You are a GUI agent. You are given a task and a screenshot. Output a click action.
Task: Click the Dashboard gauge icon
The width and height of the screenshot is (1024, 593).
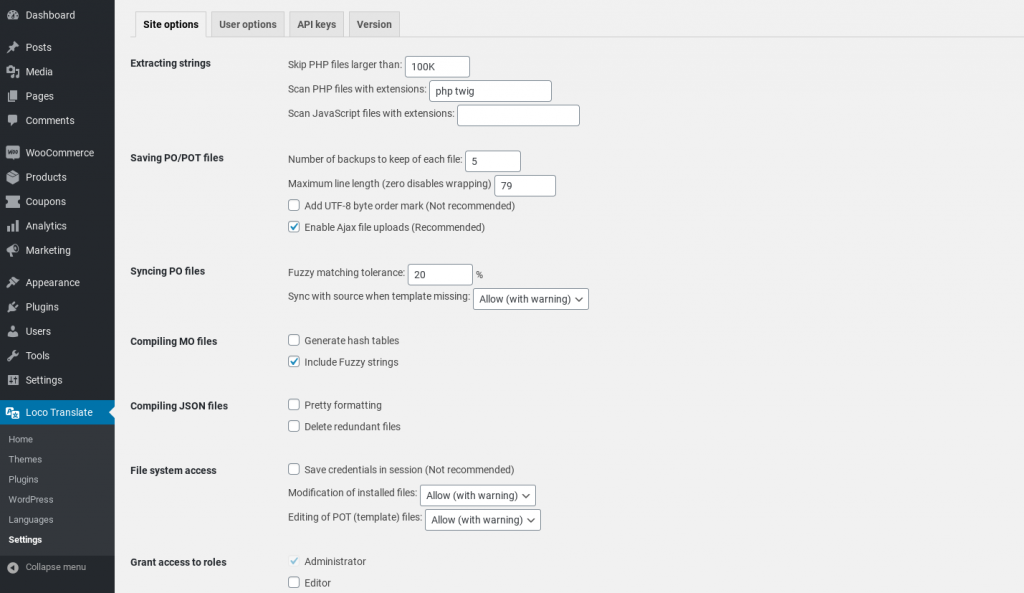click(x=12, y=14)
